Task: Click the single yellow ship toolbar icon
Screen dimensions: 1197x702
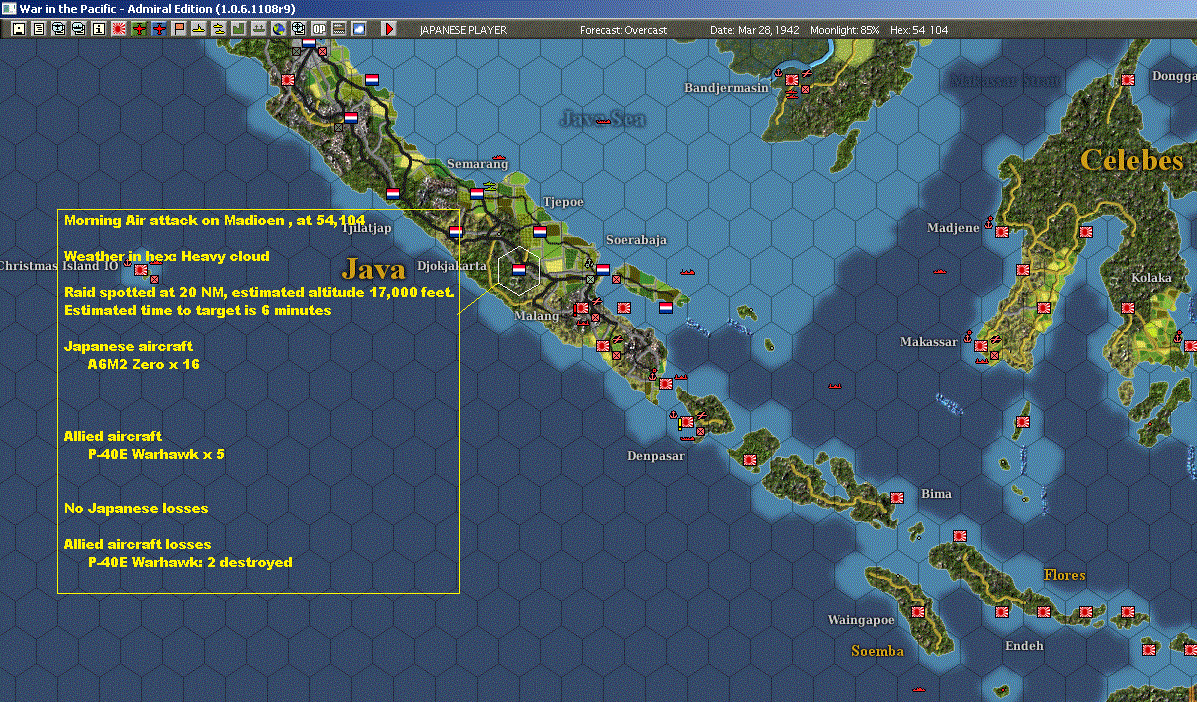Action: click(198, 29)
